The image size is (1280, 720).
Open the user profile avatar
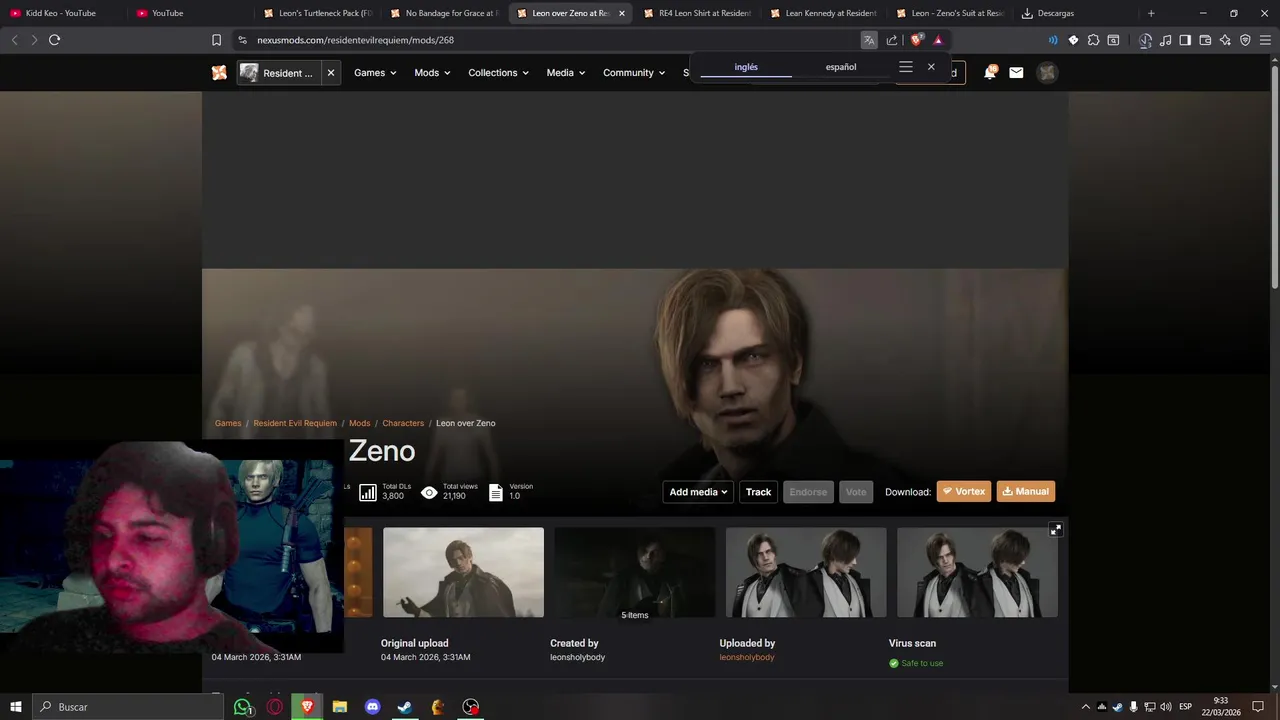tap(1047, 72)
